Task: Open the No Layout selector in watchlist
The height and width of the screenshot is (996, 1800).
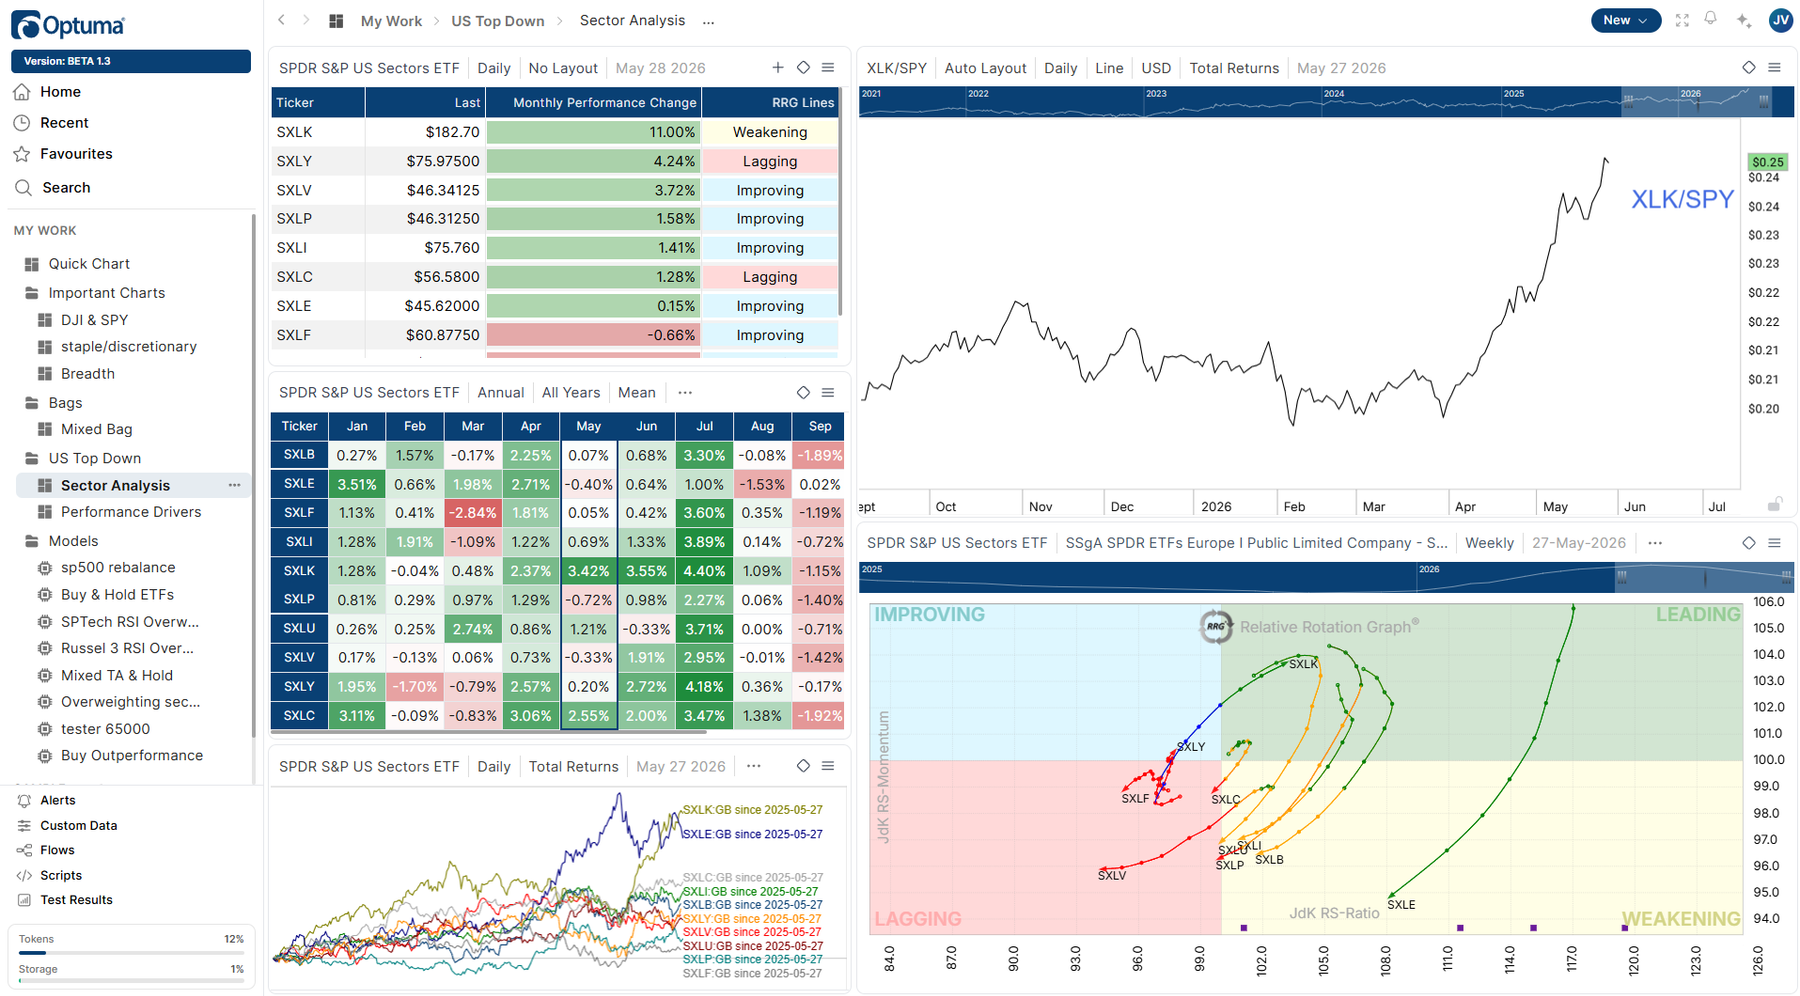Action: coord(563,68)
